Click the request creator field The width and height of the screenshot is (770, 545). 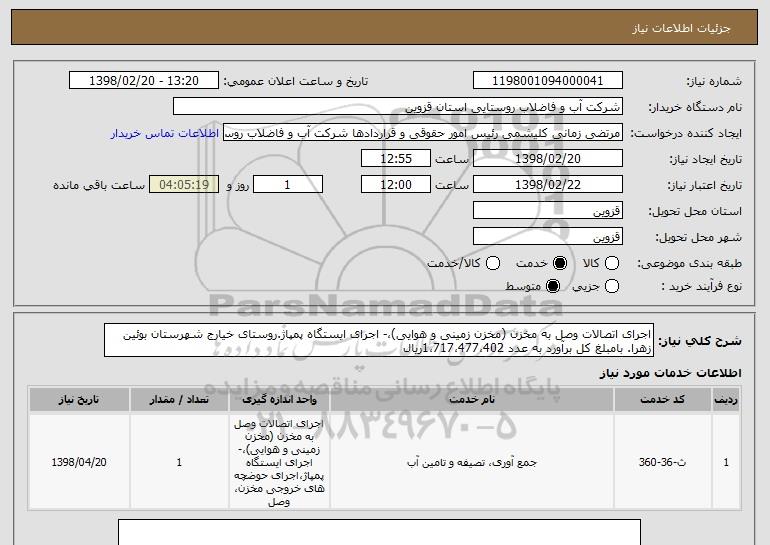[423, 133]
